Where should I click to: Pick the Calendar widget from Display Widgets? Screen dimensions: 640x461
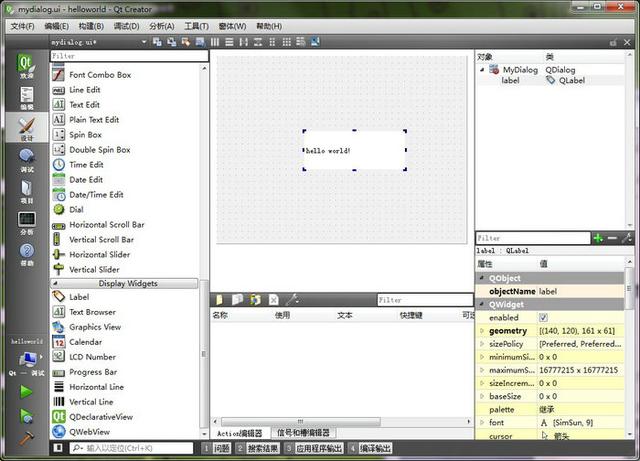click(x=85, y=342)
